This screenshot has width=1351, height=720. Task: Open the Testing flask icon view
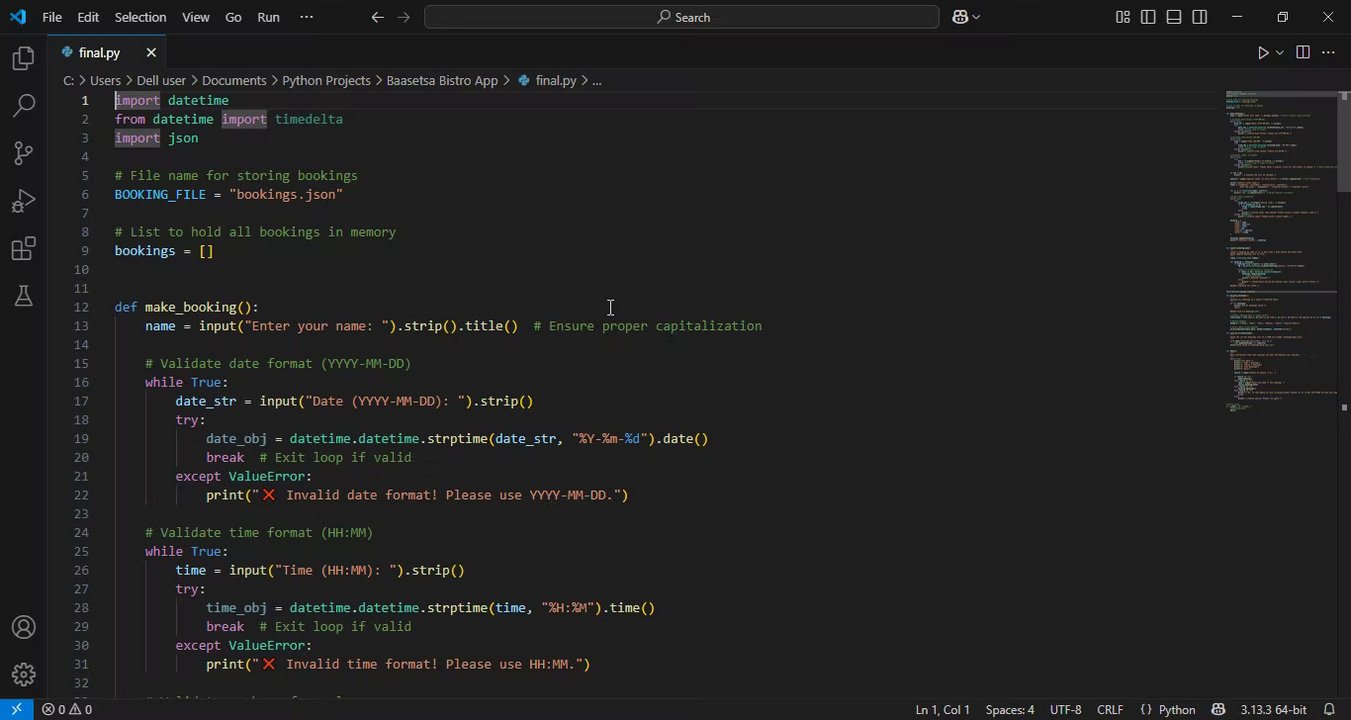point(23,296)
